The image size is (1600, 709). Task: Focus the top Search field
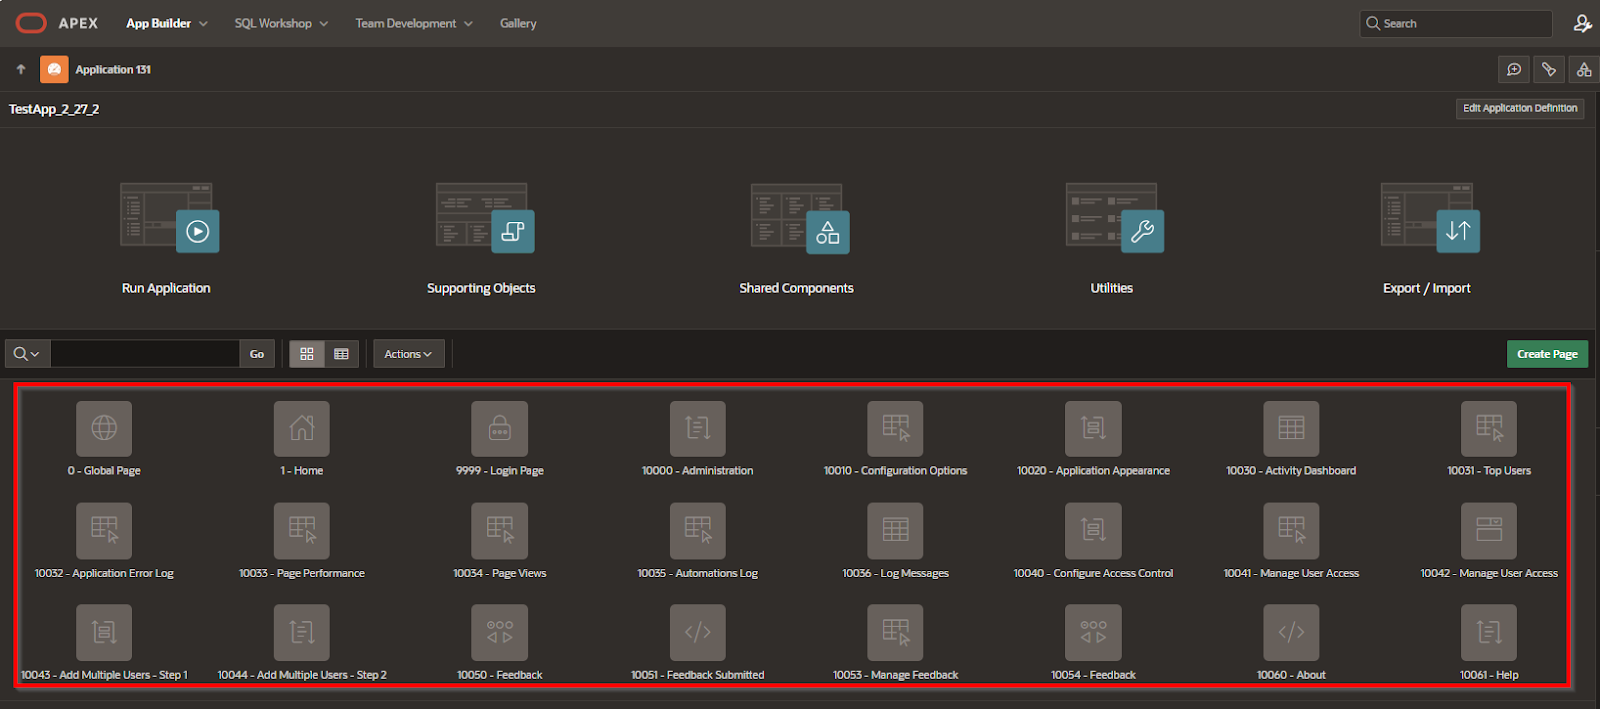click(x=1456, y=23)
